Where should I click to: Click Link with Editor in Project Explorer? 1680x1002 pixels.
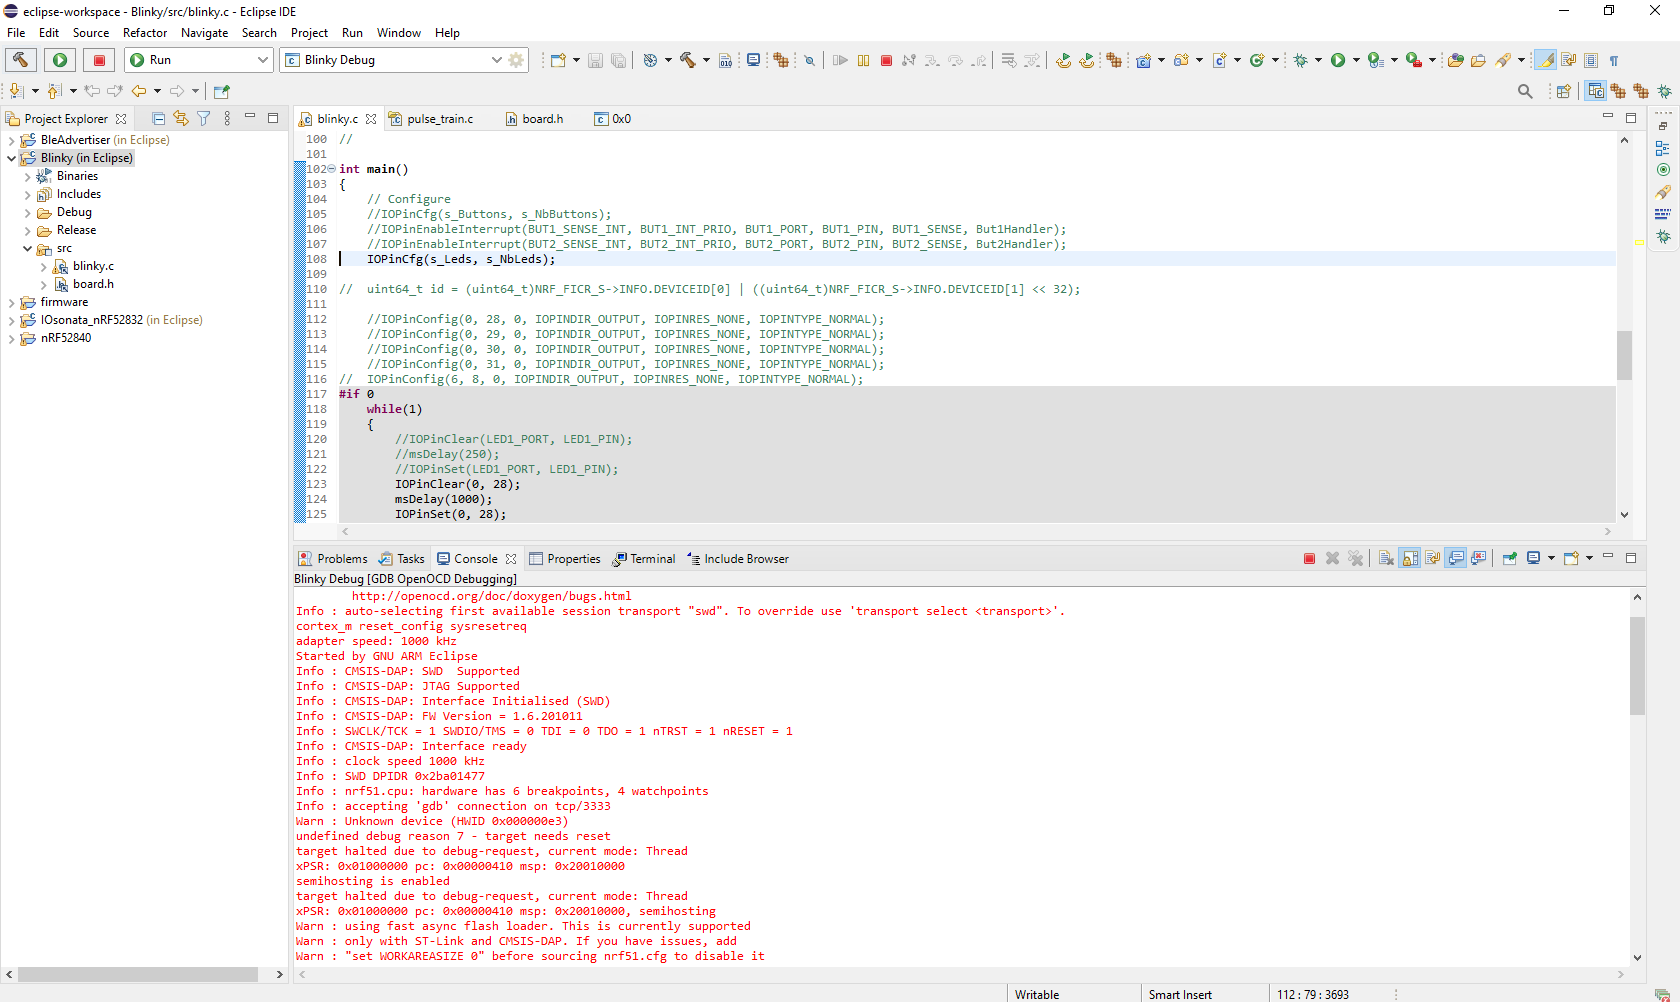click(181, 118)
